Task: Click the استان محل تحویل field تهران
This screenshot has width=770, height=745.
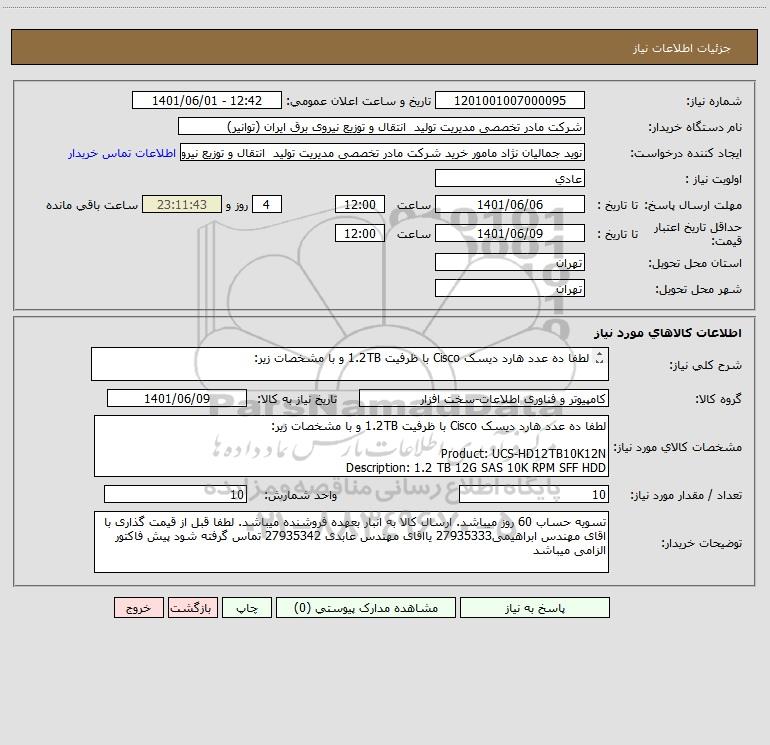Action: coord(510,263)
